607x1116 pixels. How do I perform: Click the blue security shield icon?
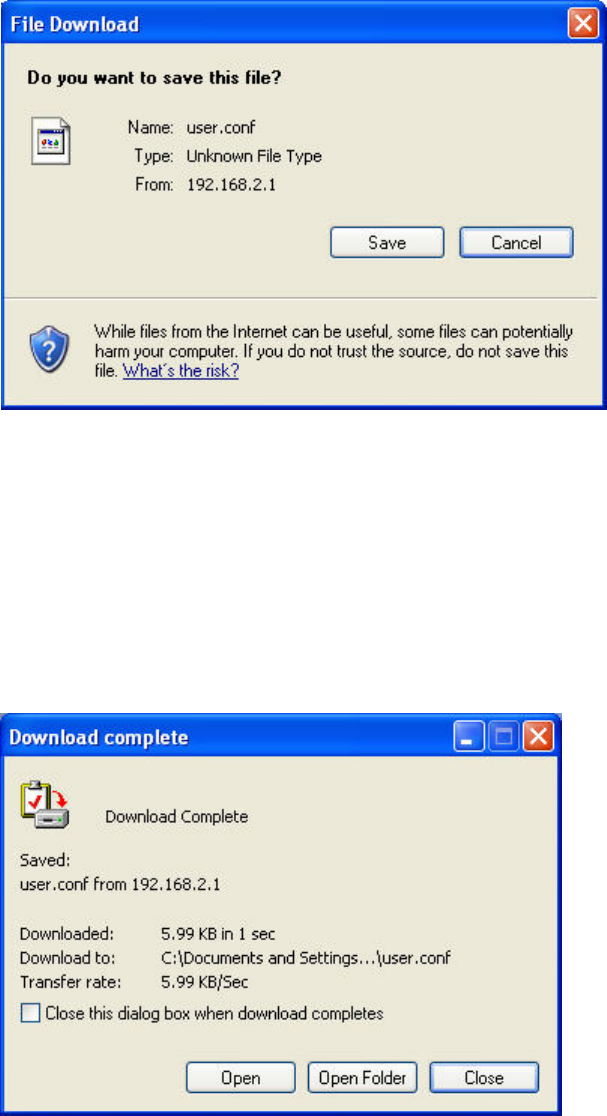click(x=49, y=347)
